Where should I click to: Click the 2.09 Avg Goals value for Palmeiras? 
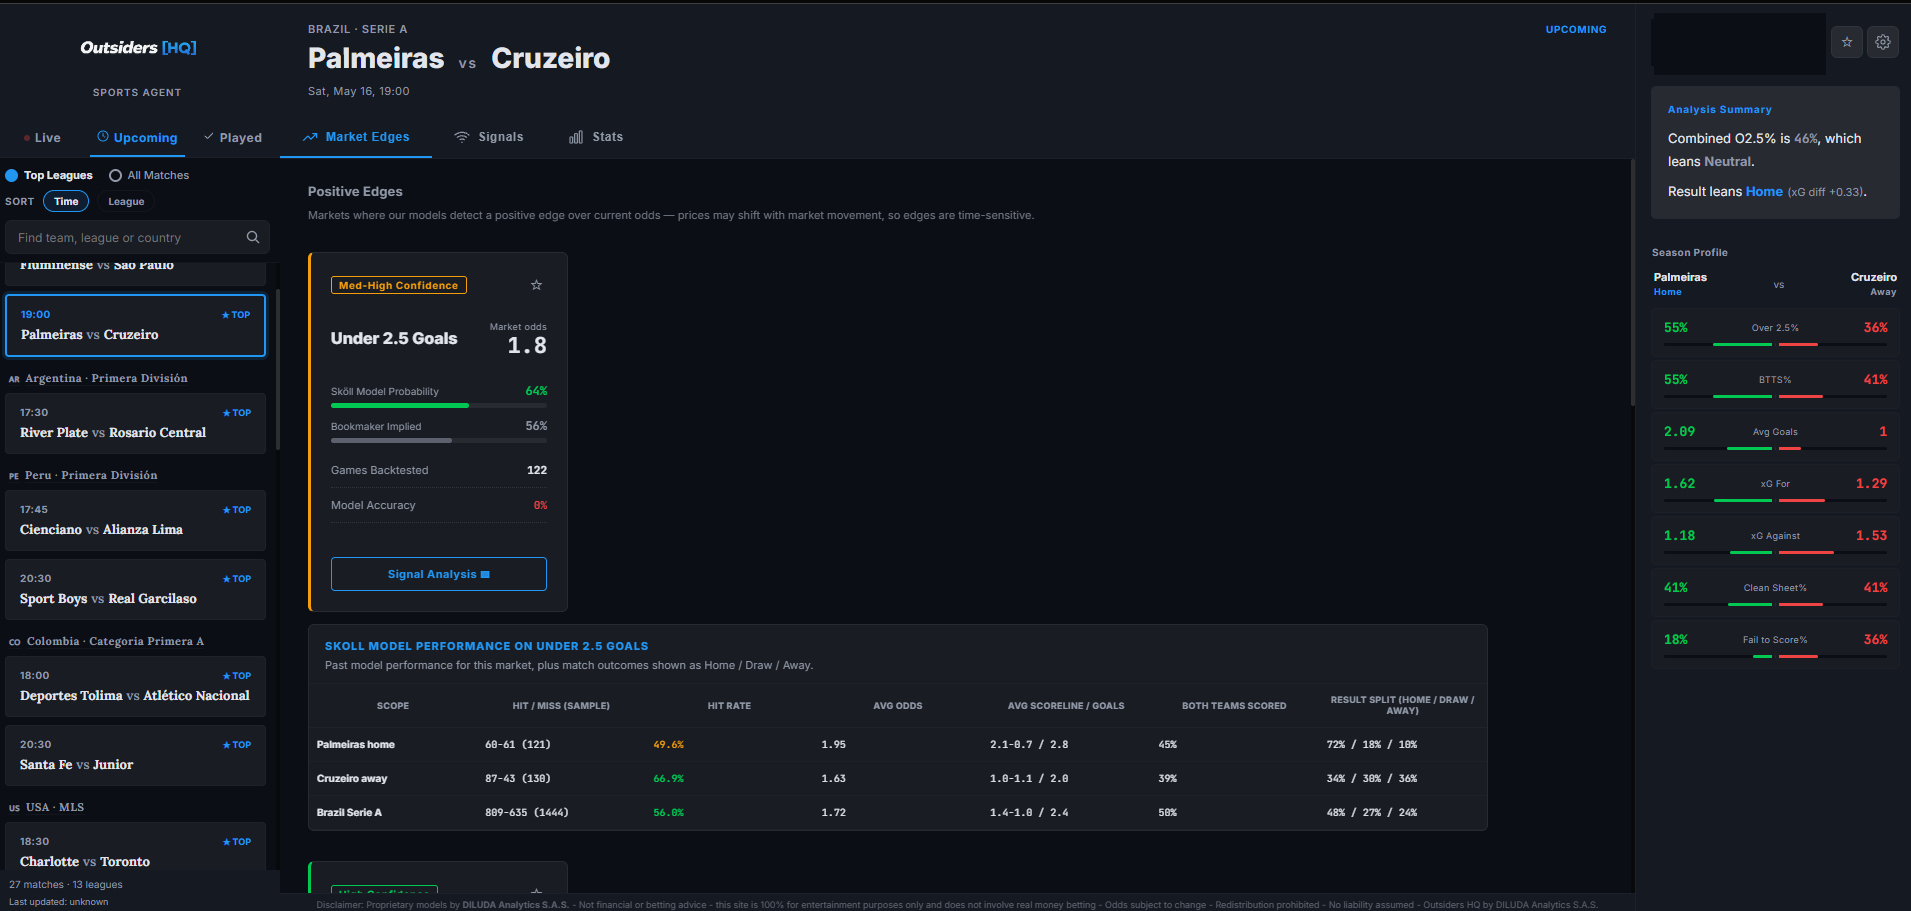pos(1680,432)
